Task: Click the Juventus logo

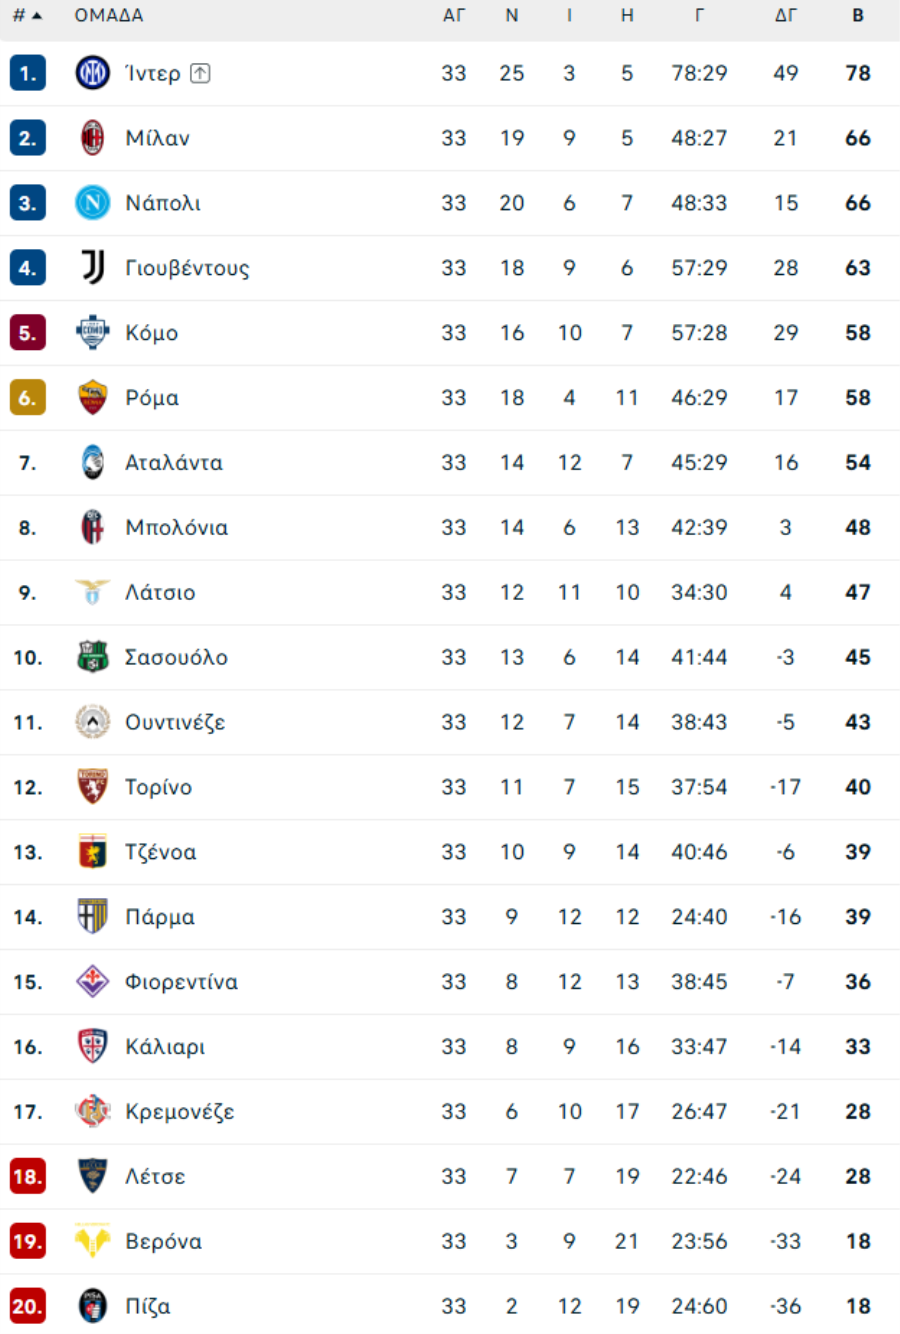Action: coord(93,268)
